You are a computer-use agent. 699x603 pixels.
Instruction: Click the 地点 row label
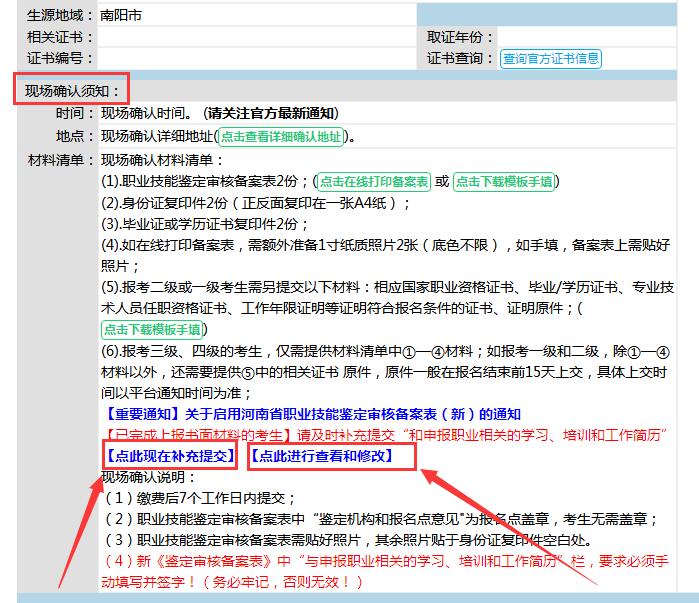point(70,136)
